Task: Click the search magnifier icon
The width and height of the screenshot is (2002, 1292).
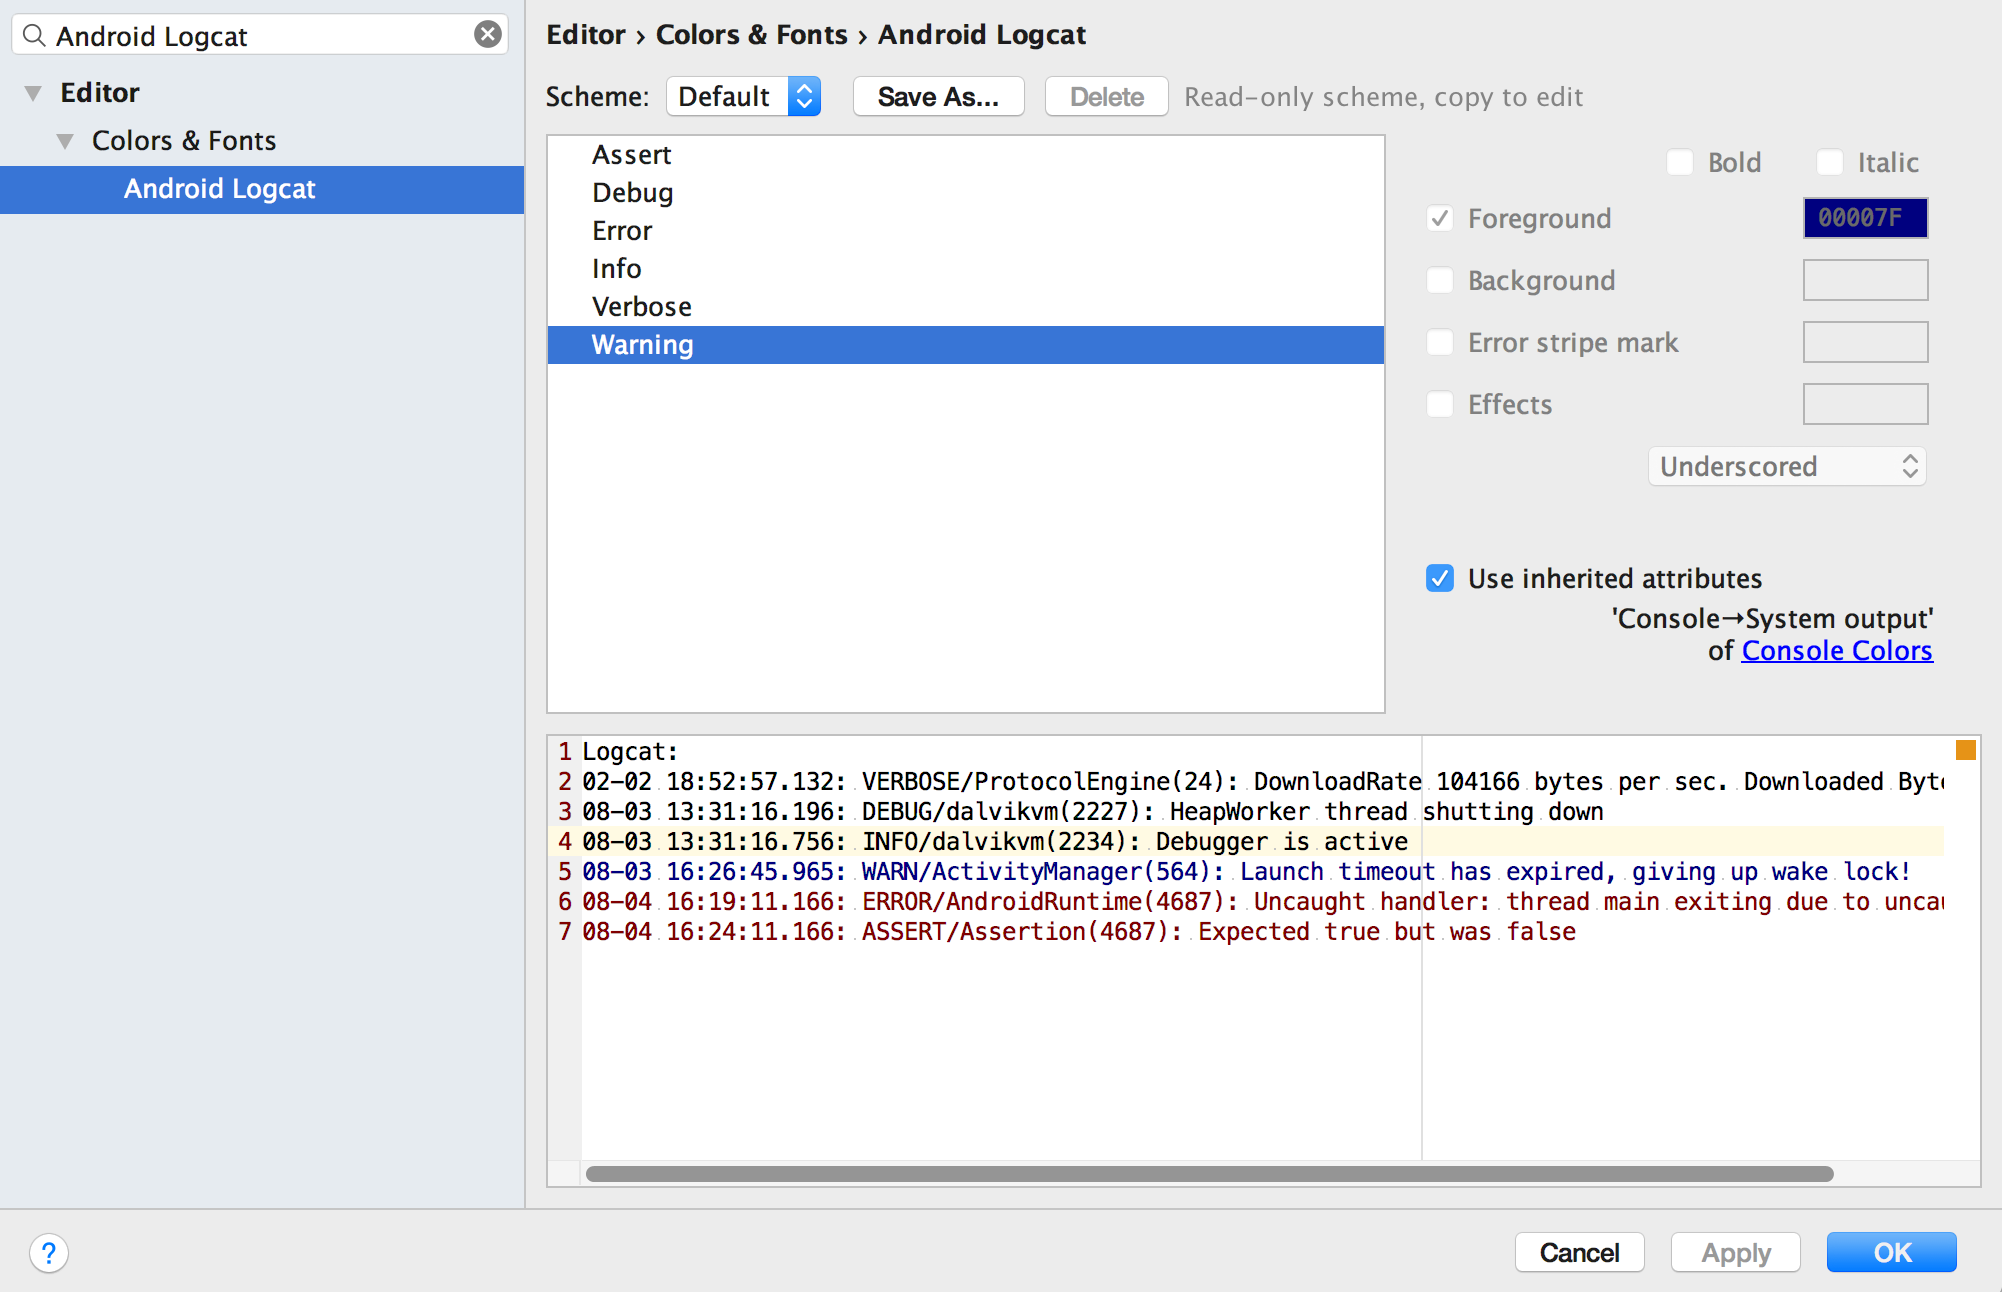Action: tap(34, 36)
